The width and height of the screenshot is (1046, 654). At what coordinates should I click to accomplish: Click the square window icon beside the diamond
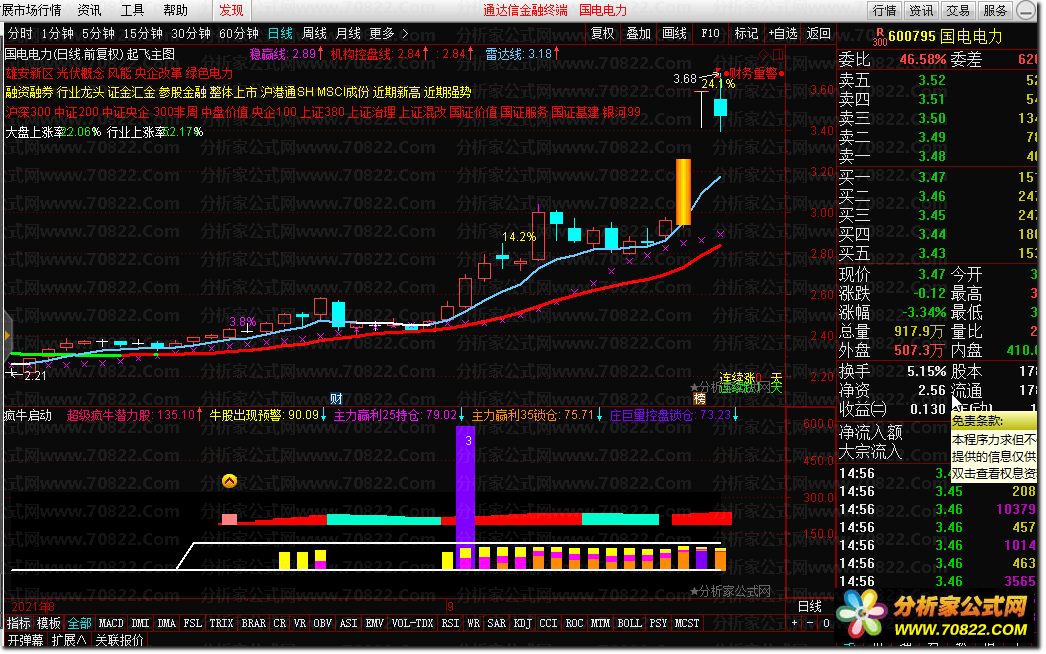point(778,54)
